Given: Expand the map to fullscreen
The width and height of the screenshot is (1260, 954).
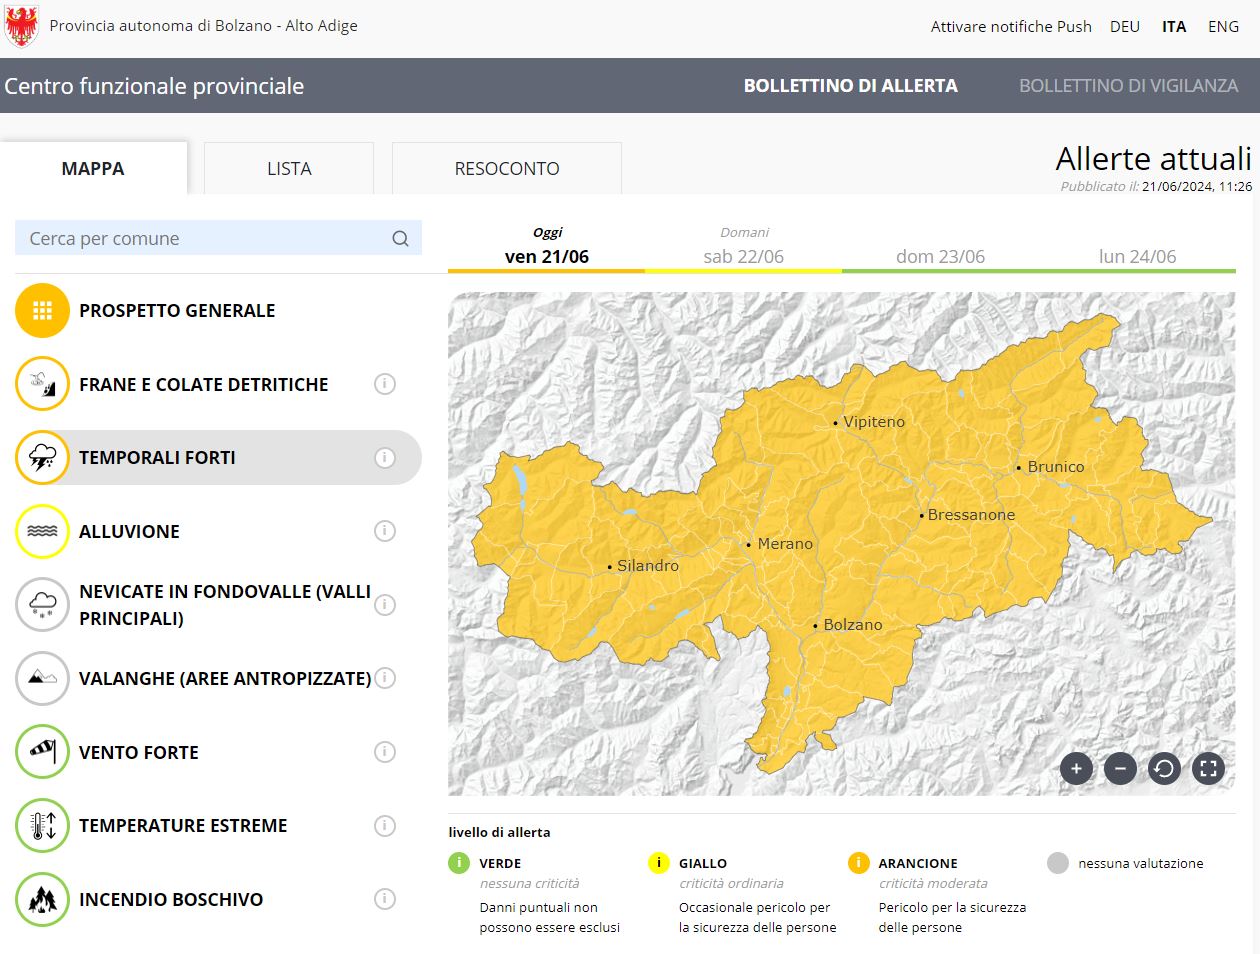Looking at the screenshot, I should (1208, 768).
